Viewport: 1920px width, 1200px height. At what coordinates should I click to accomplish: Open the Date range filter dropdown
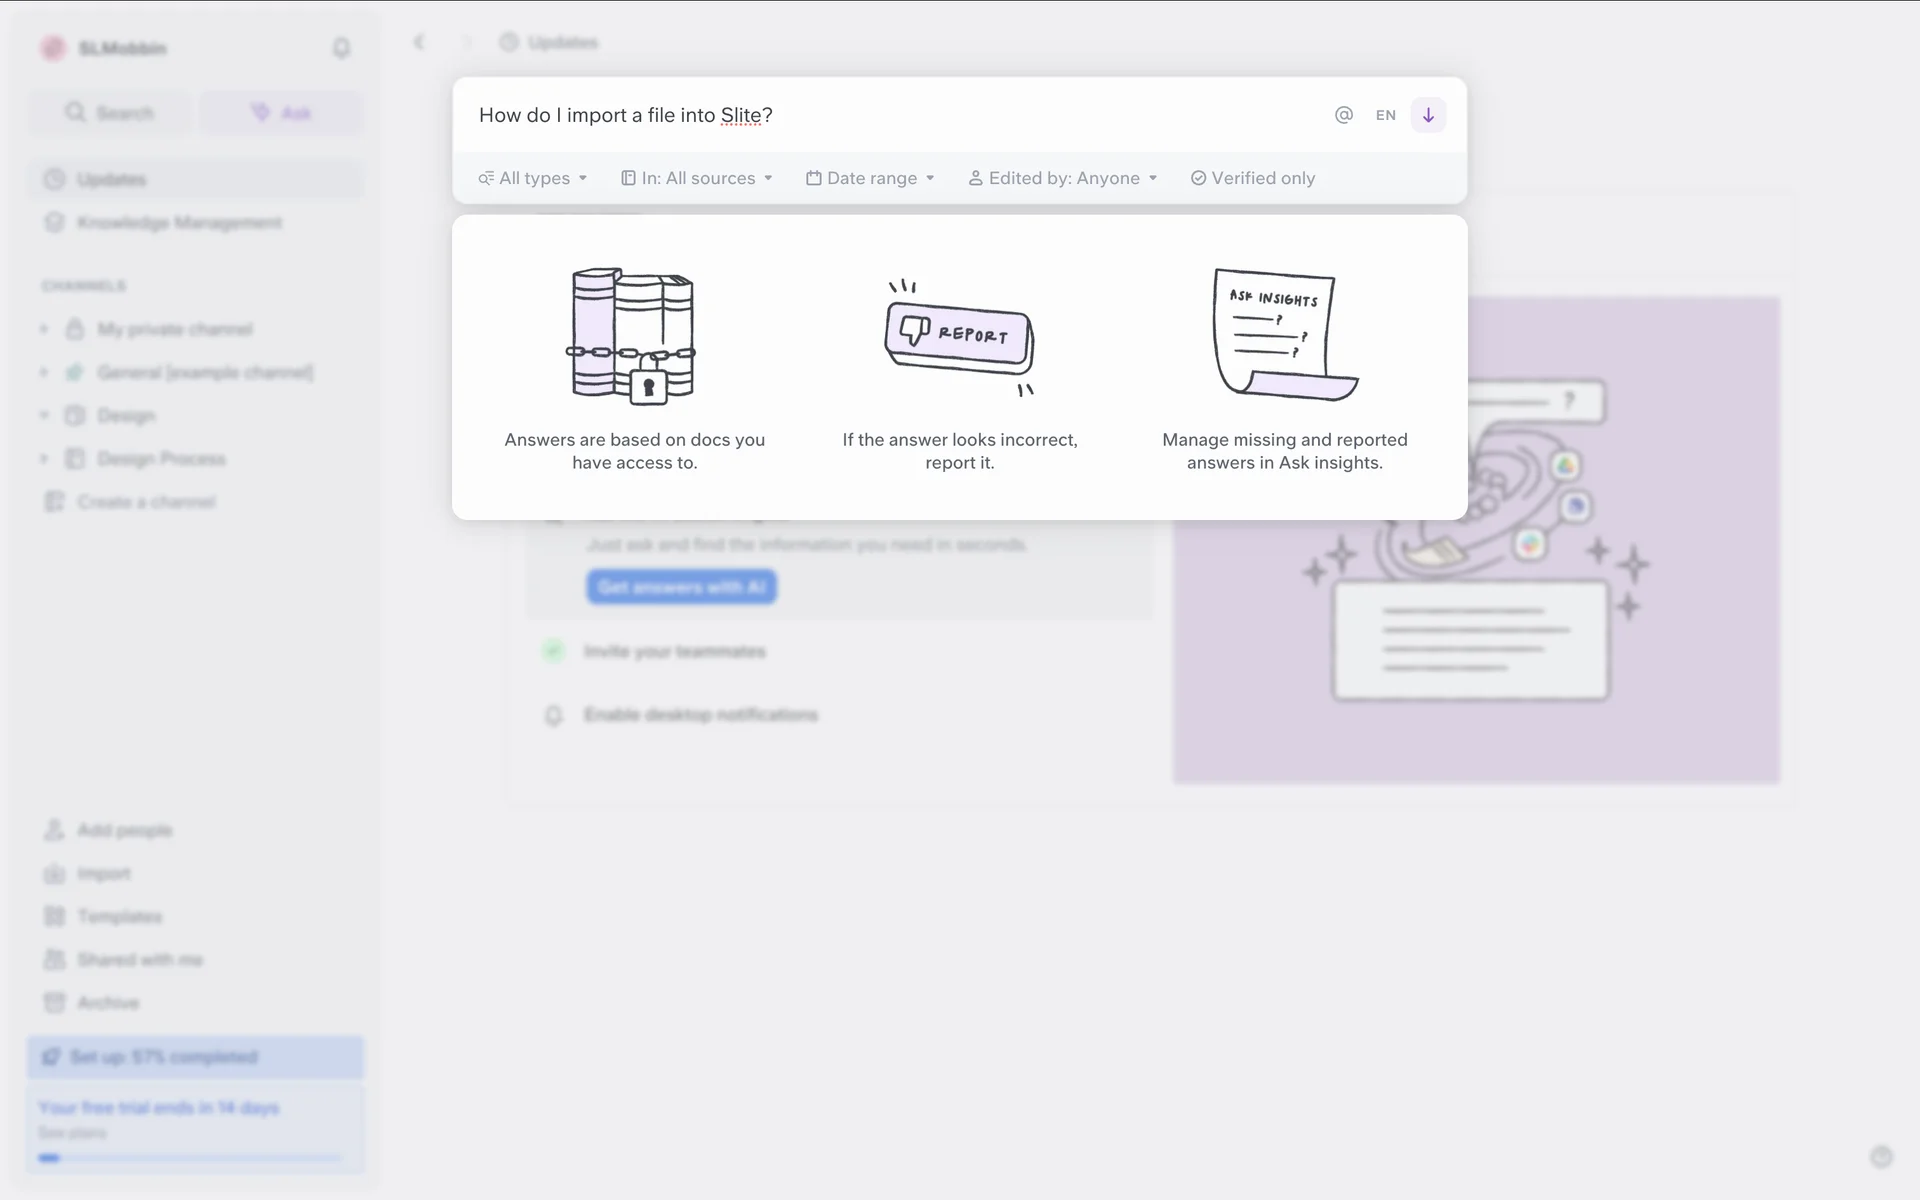pos(870,178)
